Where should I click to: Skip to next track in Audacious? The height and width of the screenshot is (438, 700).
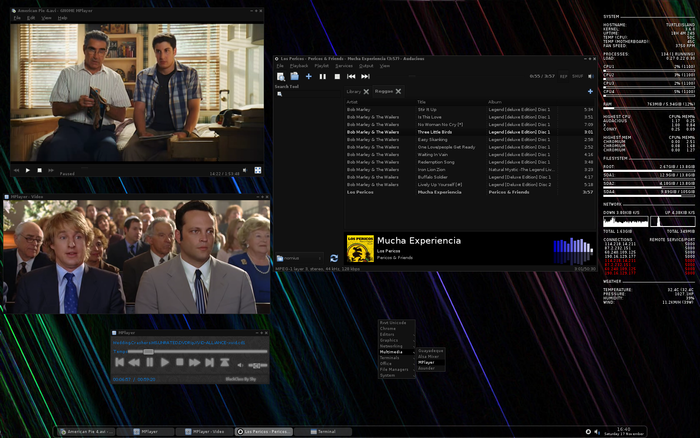pos(365,76)
